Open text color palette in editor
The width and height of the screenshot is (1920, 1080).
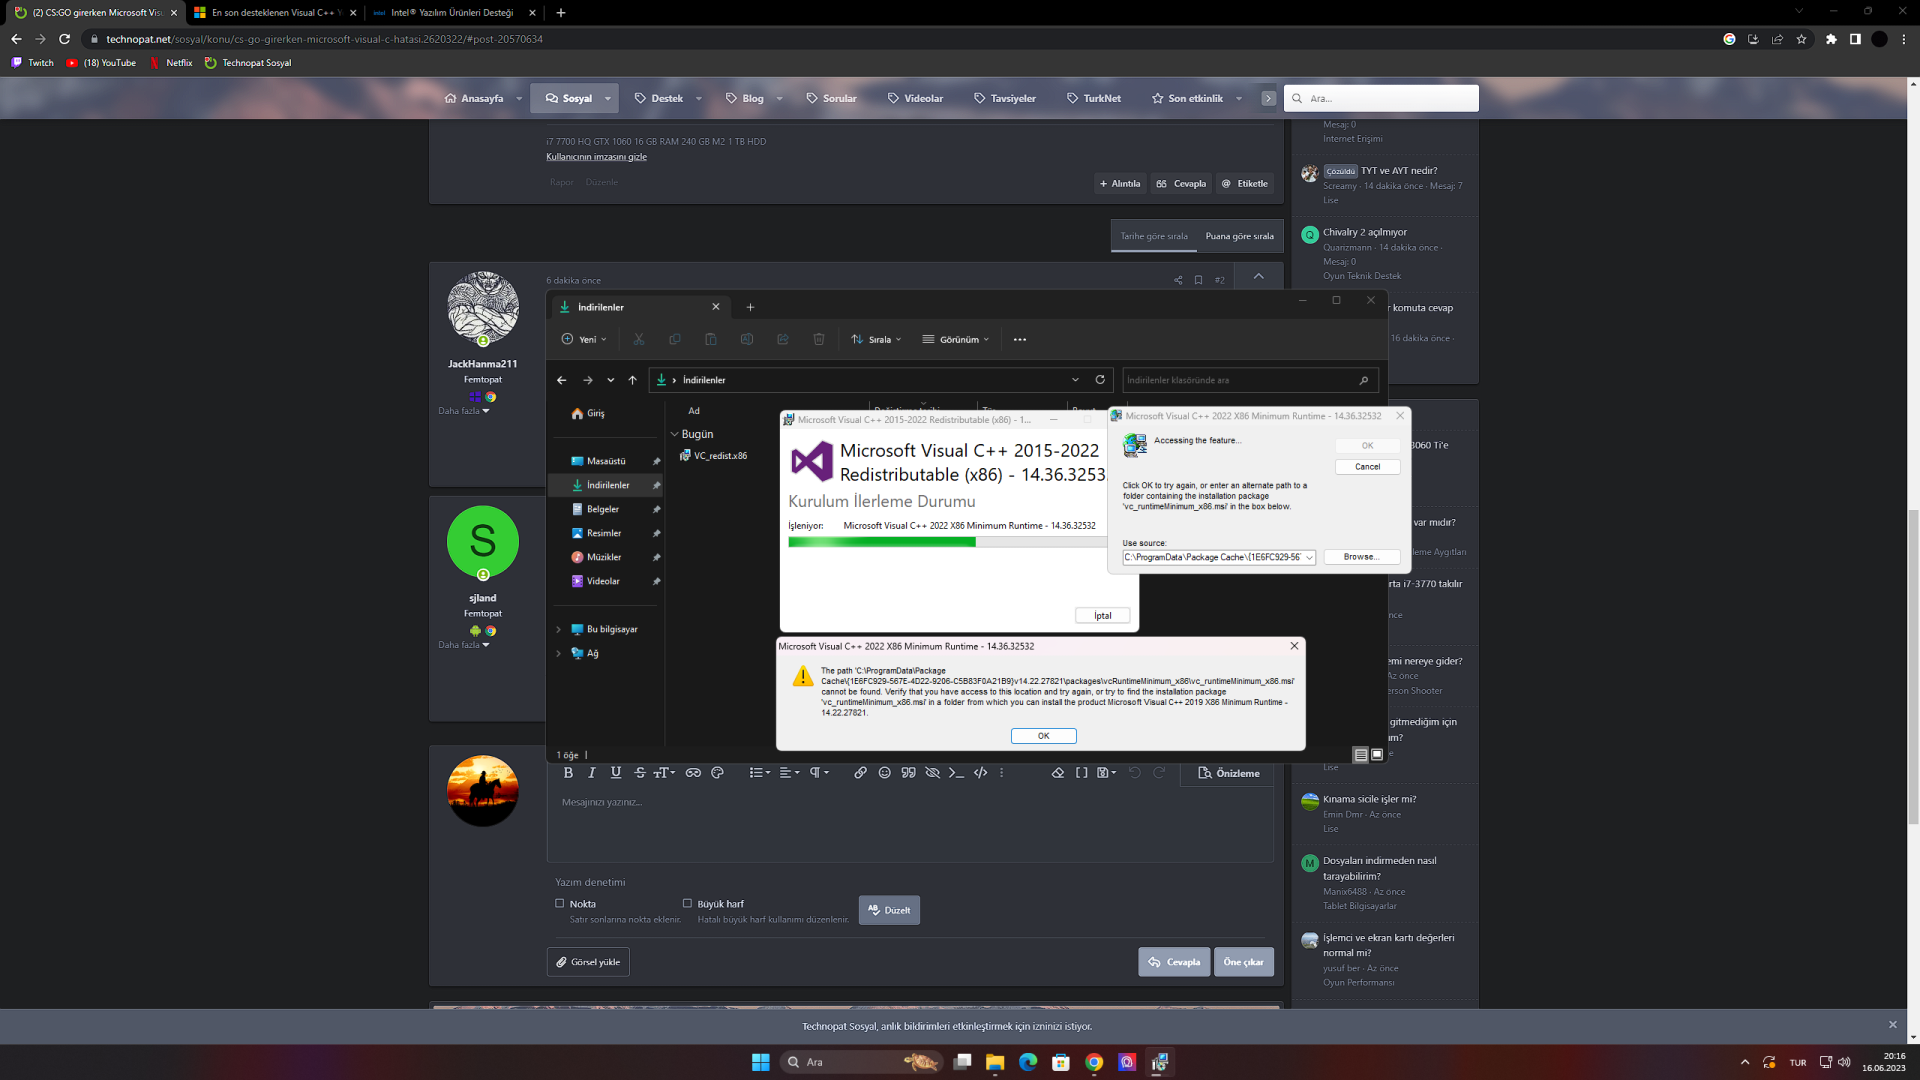point(717,773)
